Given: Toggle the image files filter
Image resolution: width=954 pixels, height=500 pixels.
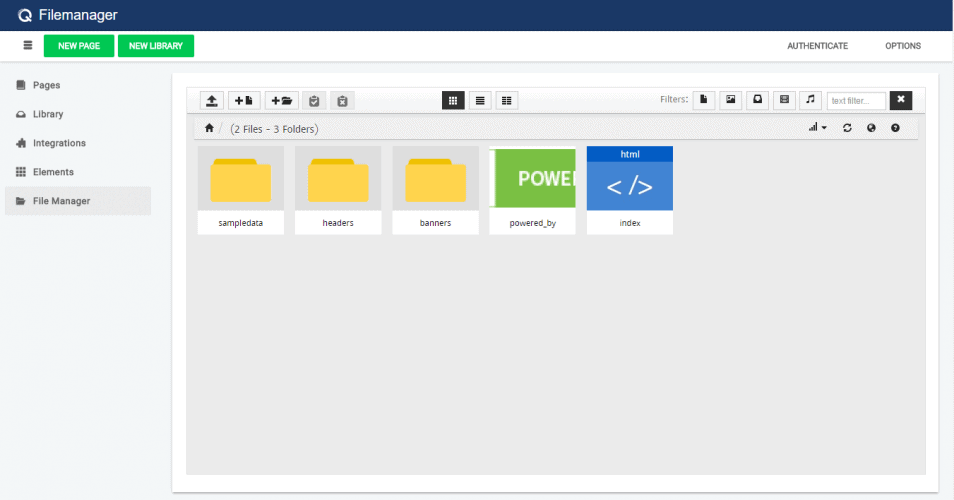Looking at the screenshot, I should pos(731,100).
